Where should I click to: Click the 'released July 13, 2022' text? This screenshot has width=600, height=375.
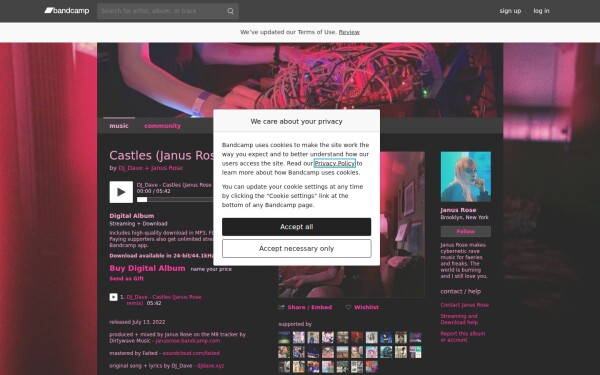pyautogui.click(x=137, y=322)
